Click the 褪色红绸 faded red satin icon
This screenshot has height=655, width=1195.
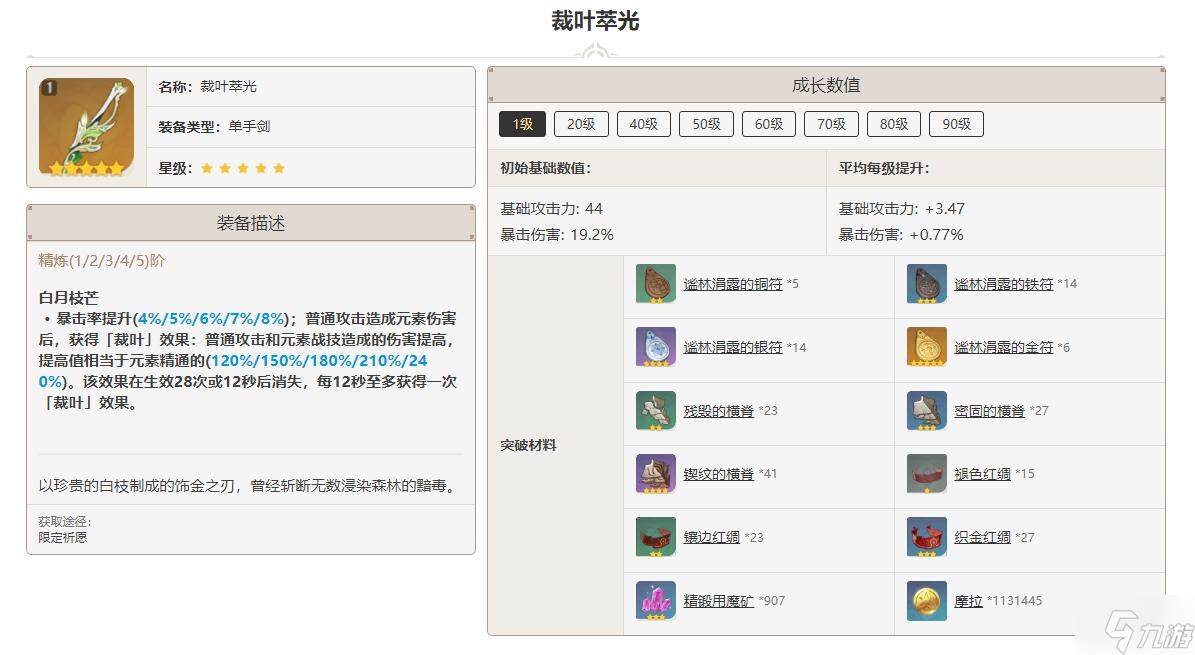tap(927, 474)
